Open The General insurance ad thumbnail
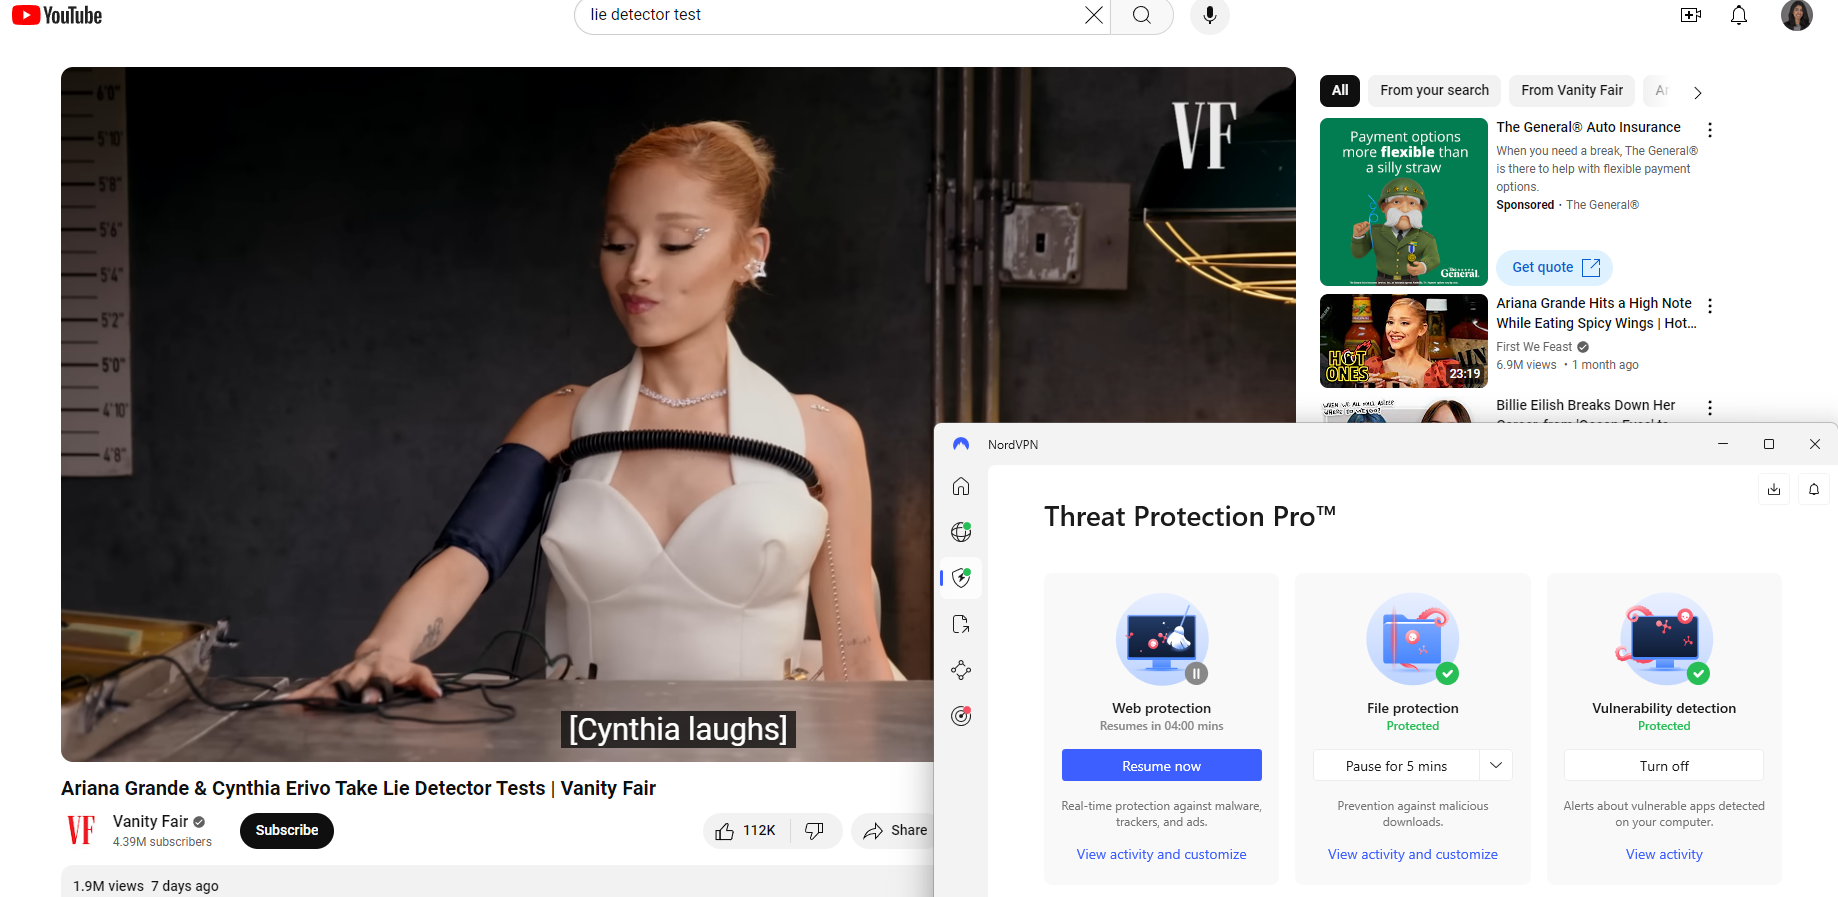The image size is (1838, 897). (1404, 202)
